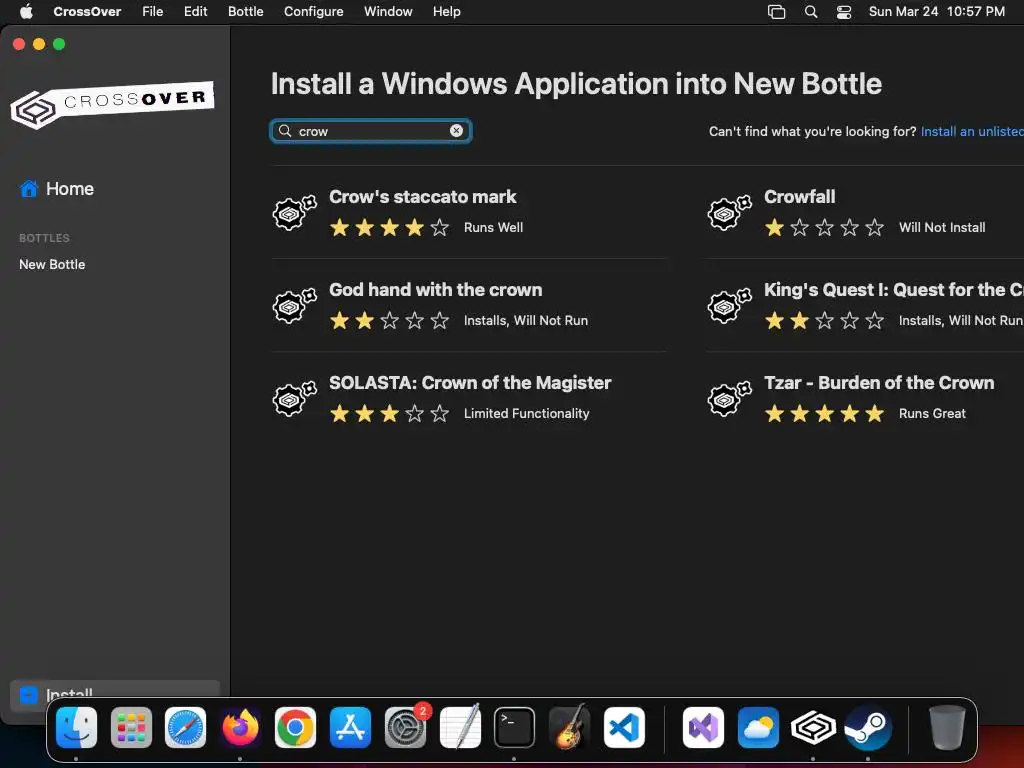Screen dimensions: 1024x768
Task: Click the Tzar Burden of the Crown icon
Action: point(729,398)
